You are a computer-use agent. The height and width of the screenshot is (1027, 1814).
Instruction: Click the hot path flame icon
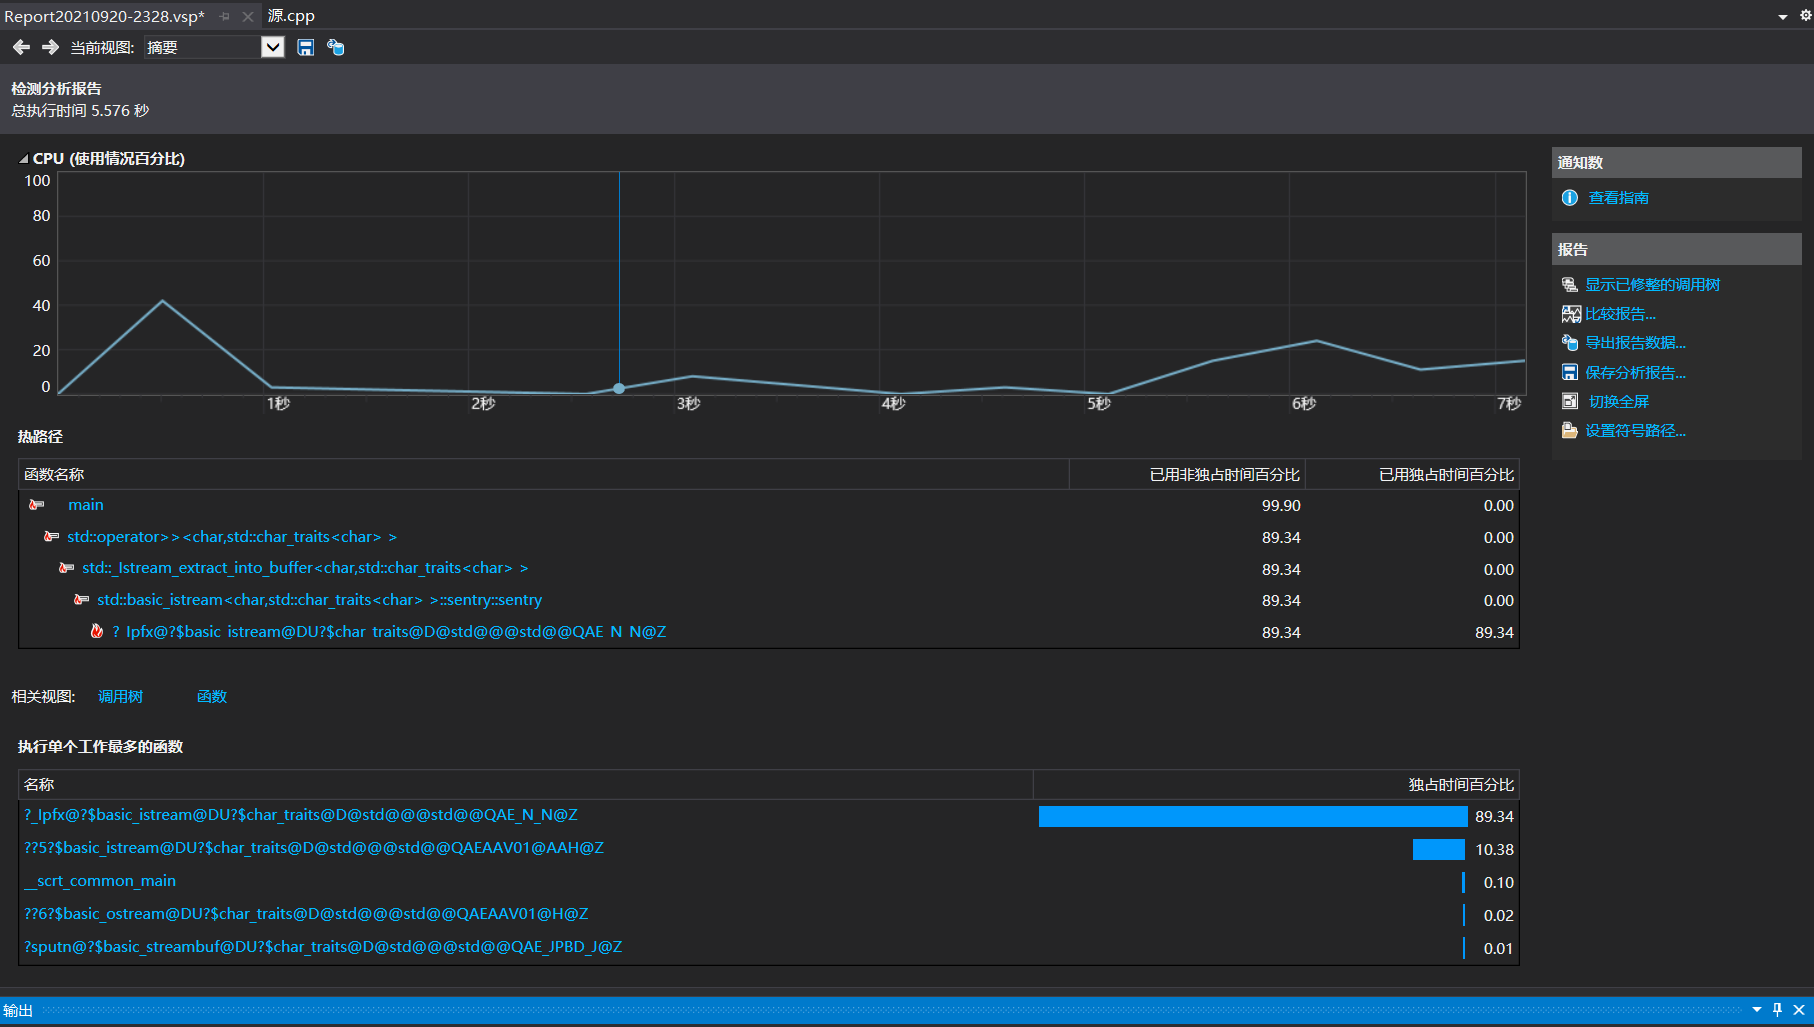coord(97,631)
